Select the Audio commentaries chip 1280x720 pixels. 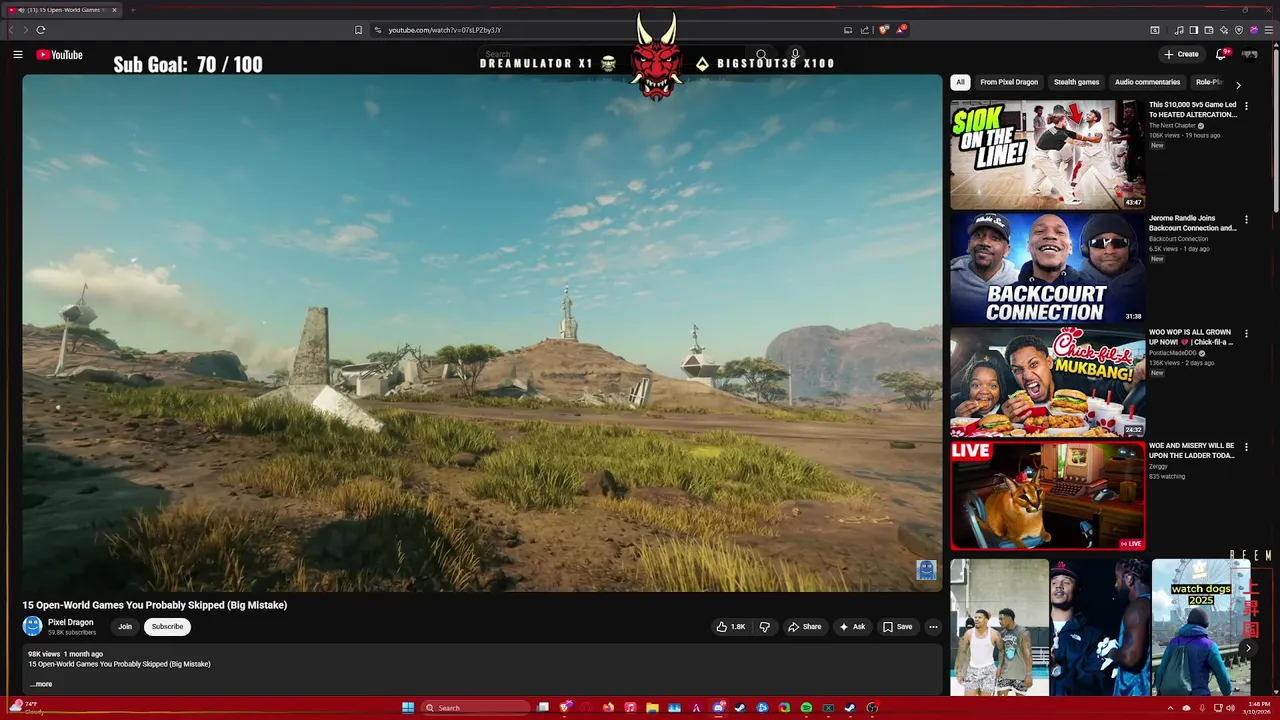[1147, 82]
